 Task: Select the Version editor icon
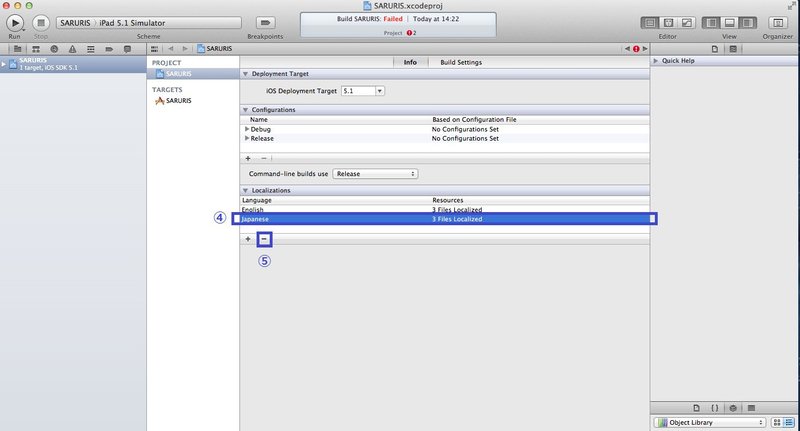coord(687,23)
